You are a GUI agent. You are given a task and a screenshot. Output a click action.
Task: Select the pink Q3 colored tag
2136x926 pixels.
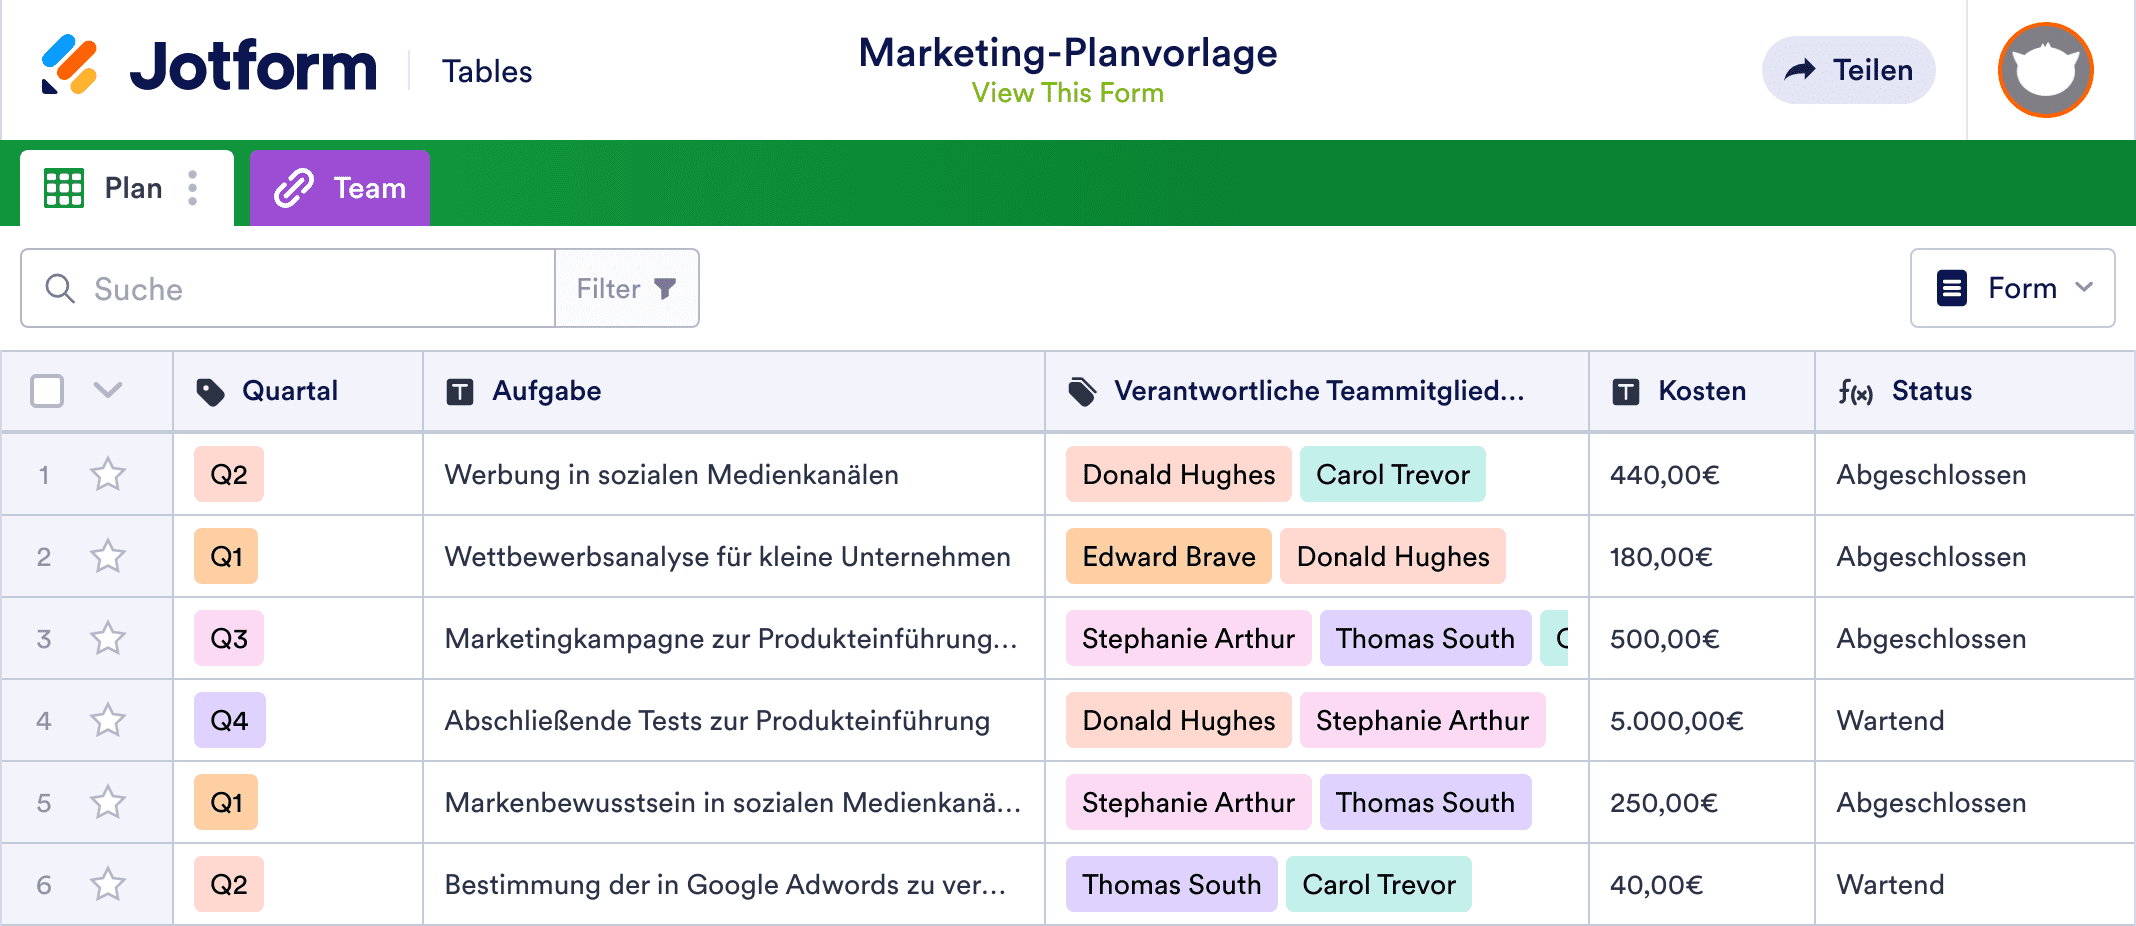tap(228, 638)
